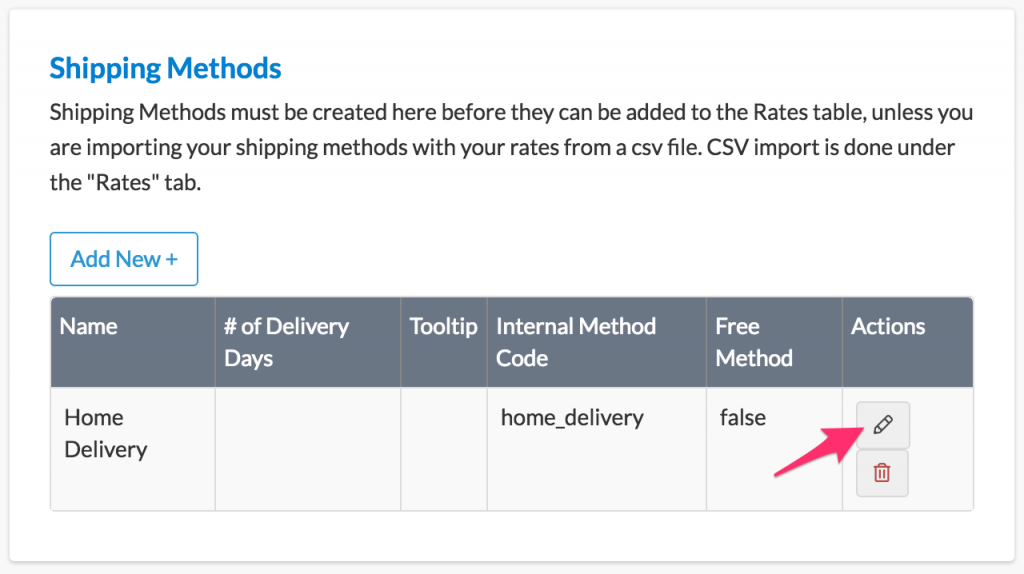The width and height of the screenshot is (1024, 574).
Task: Click the Shipping Methods heading
Action: click(165, 68)
